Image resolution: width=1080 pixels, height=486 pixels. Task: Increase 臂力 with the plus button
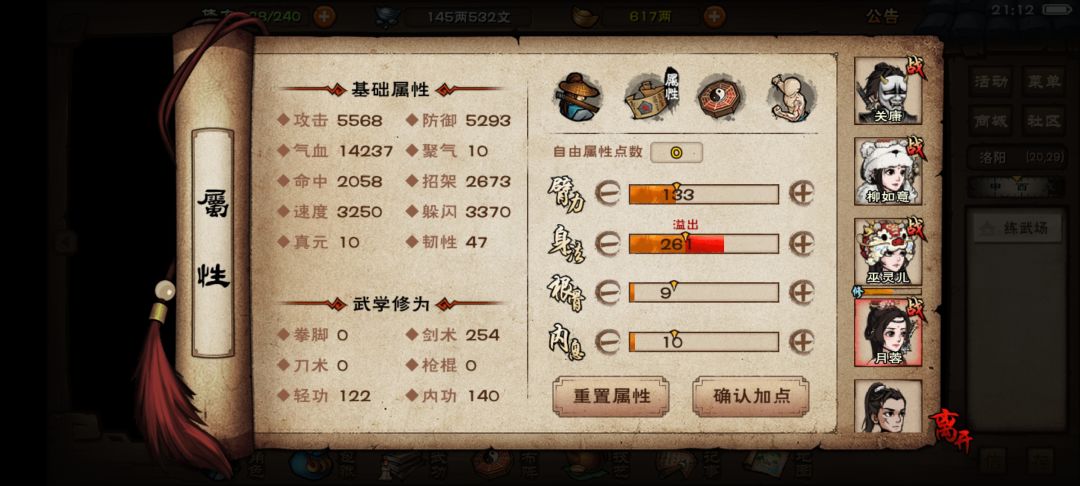coord(802,194)
